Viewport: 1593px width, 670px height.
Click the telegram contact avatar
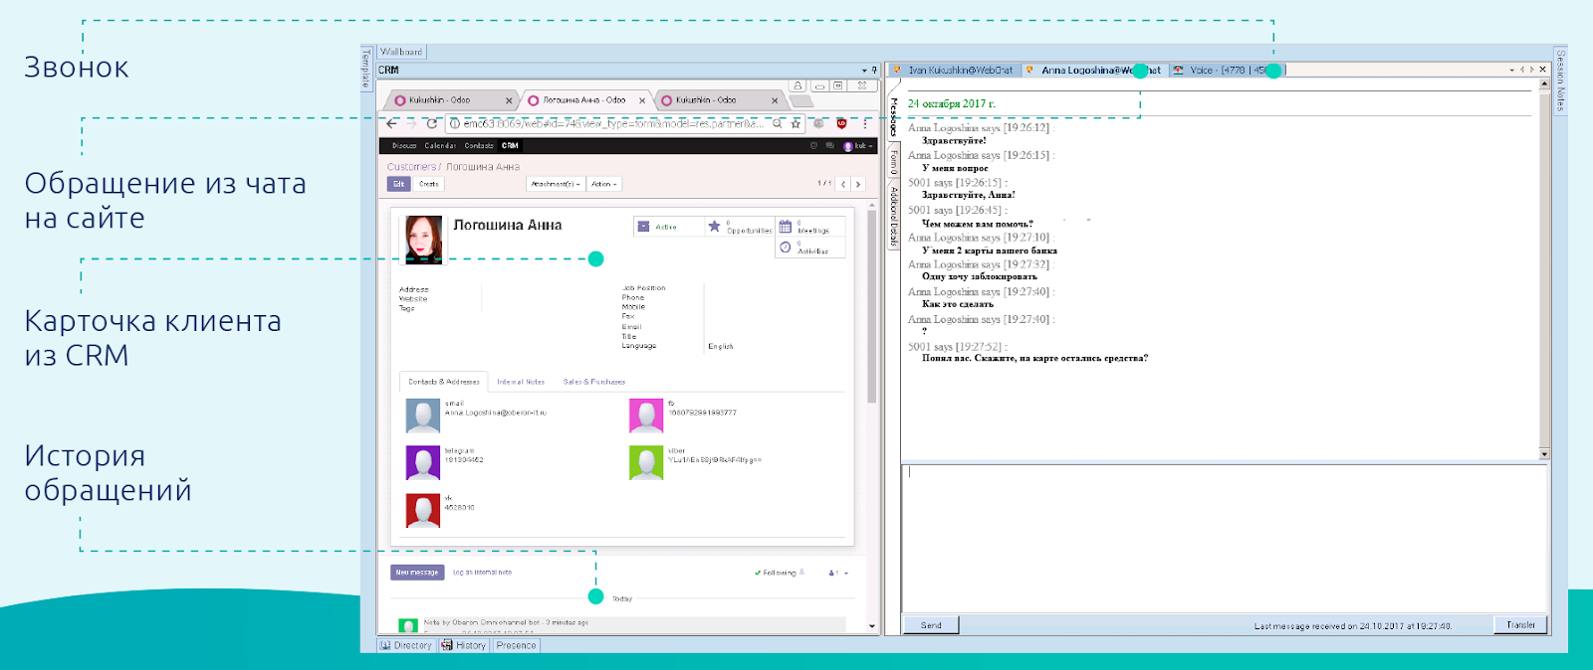[x=423, y=463]
